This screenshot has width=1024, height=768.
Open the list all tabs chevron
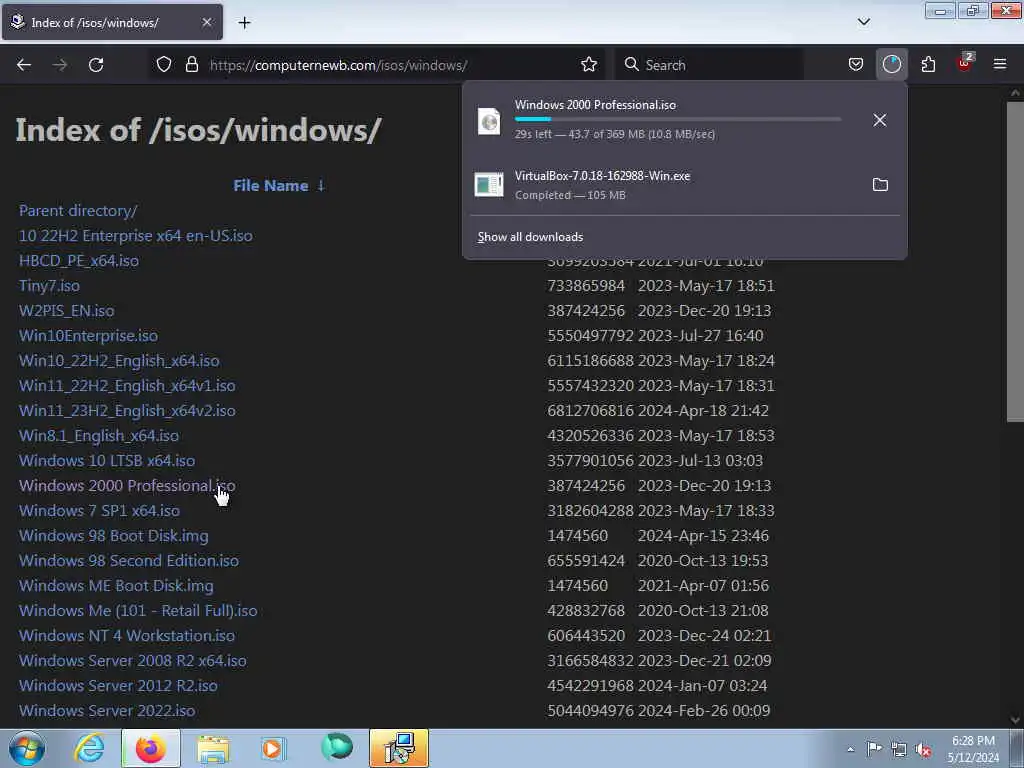coord(863,22)
